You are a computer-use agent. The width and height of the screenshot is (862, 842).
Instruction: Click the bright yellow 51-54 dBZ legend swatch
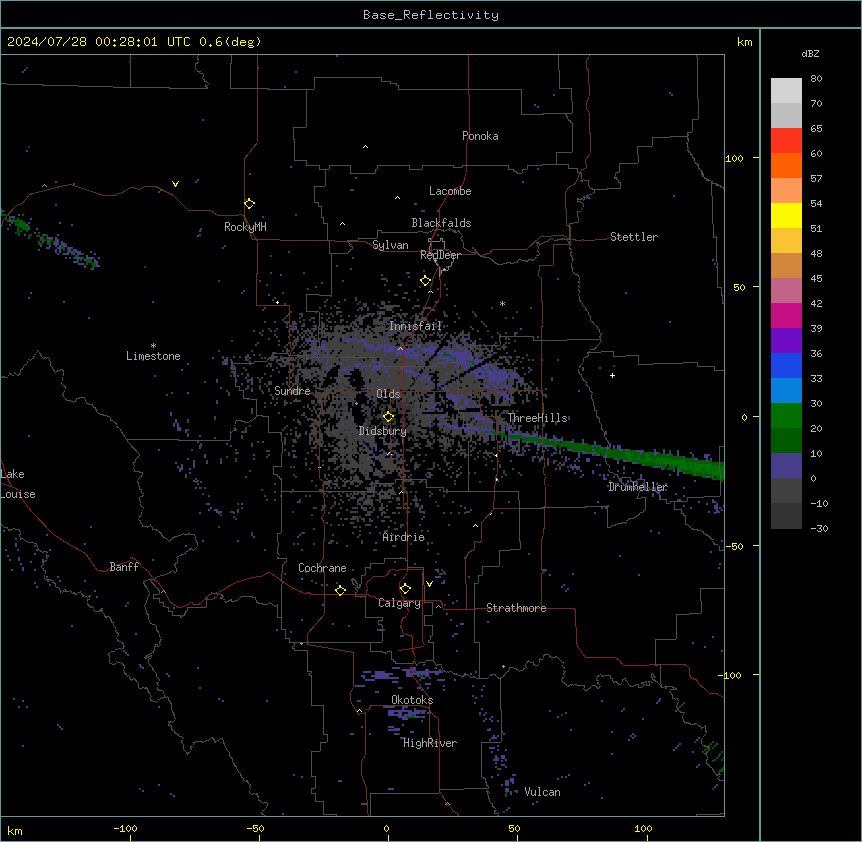(x=786, y=215)
